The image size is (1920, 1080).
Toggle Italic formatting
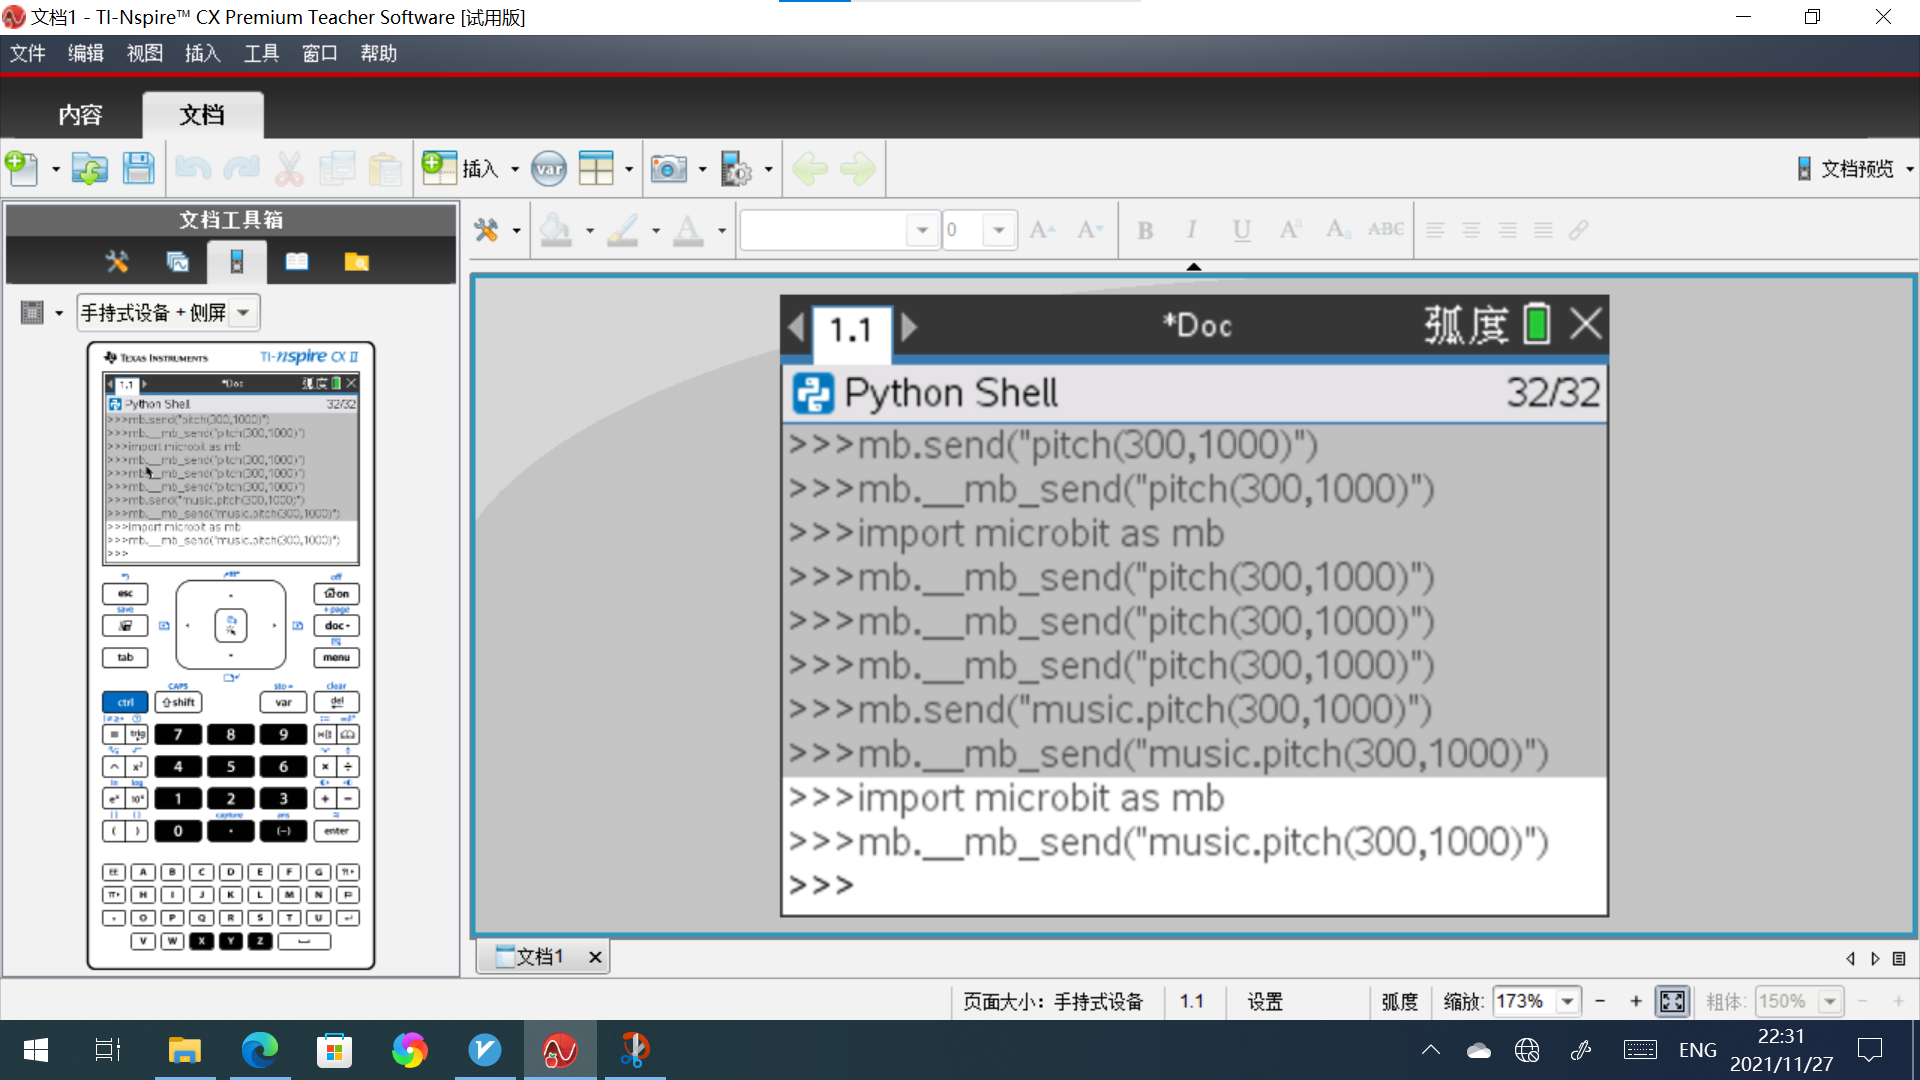click(1192, 230)
